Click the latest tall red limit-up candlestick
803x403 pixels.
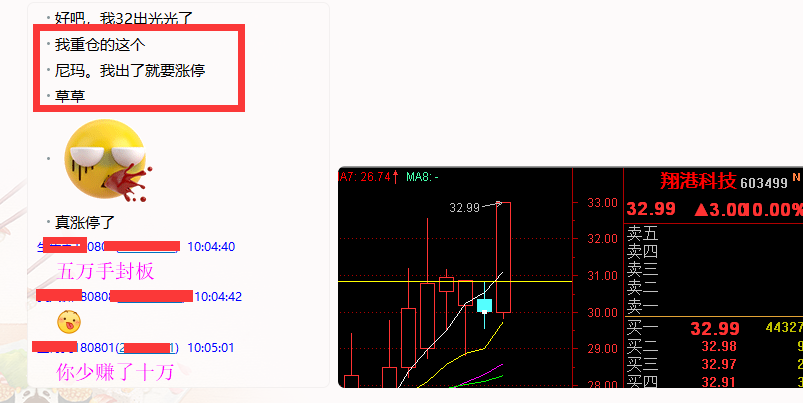(x=503, y=258)
